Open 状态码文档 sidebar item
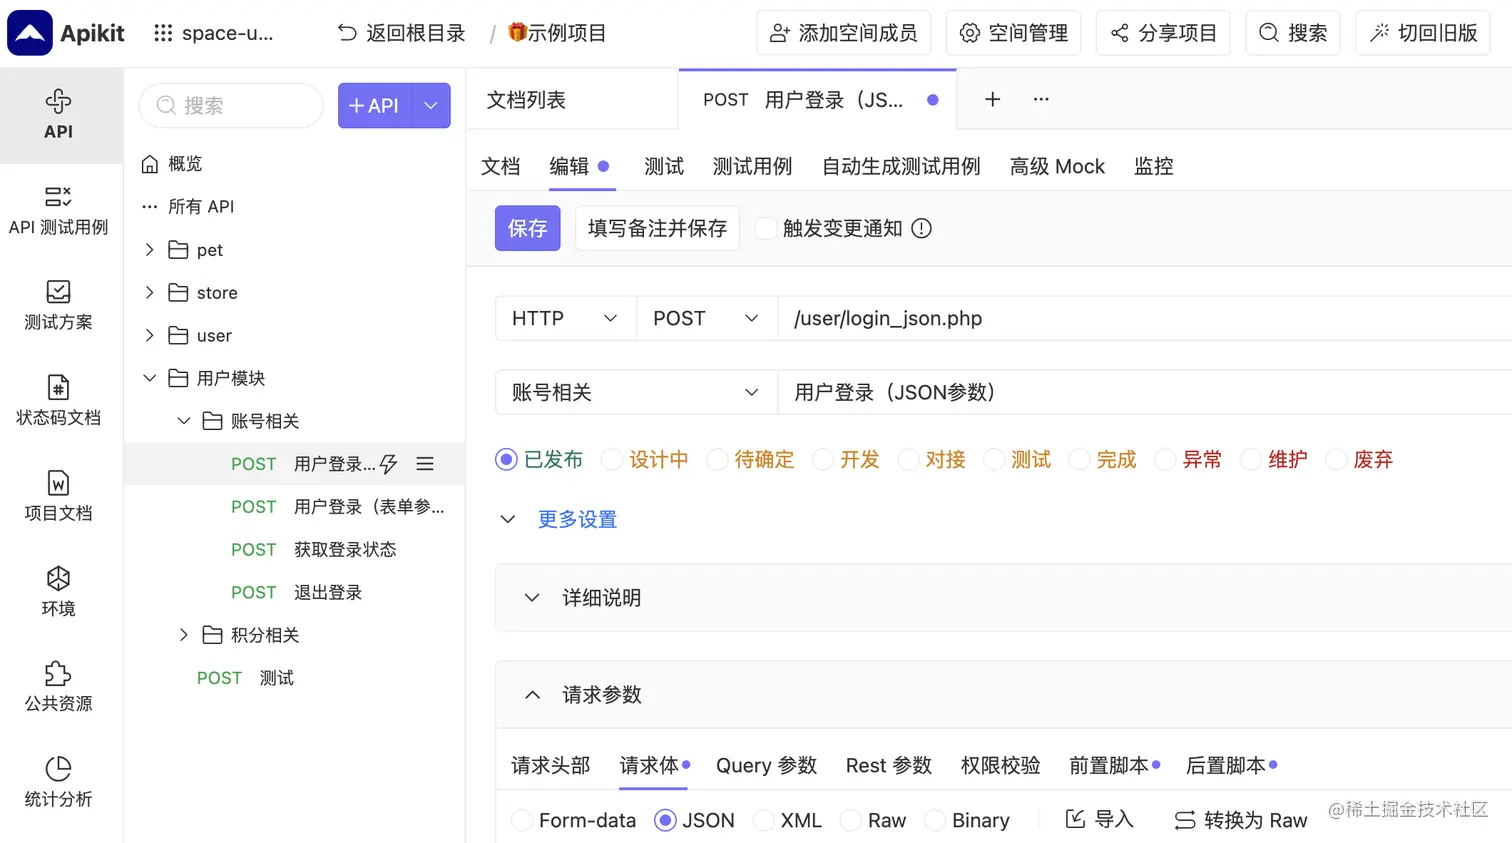The height and width of the screenshot is (843, 1512). (x=58, y=401)
